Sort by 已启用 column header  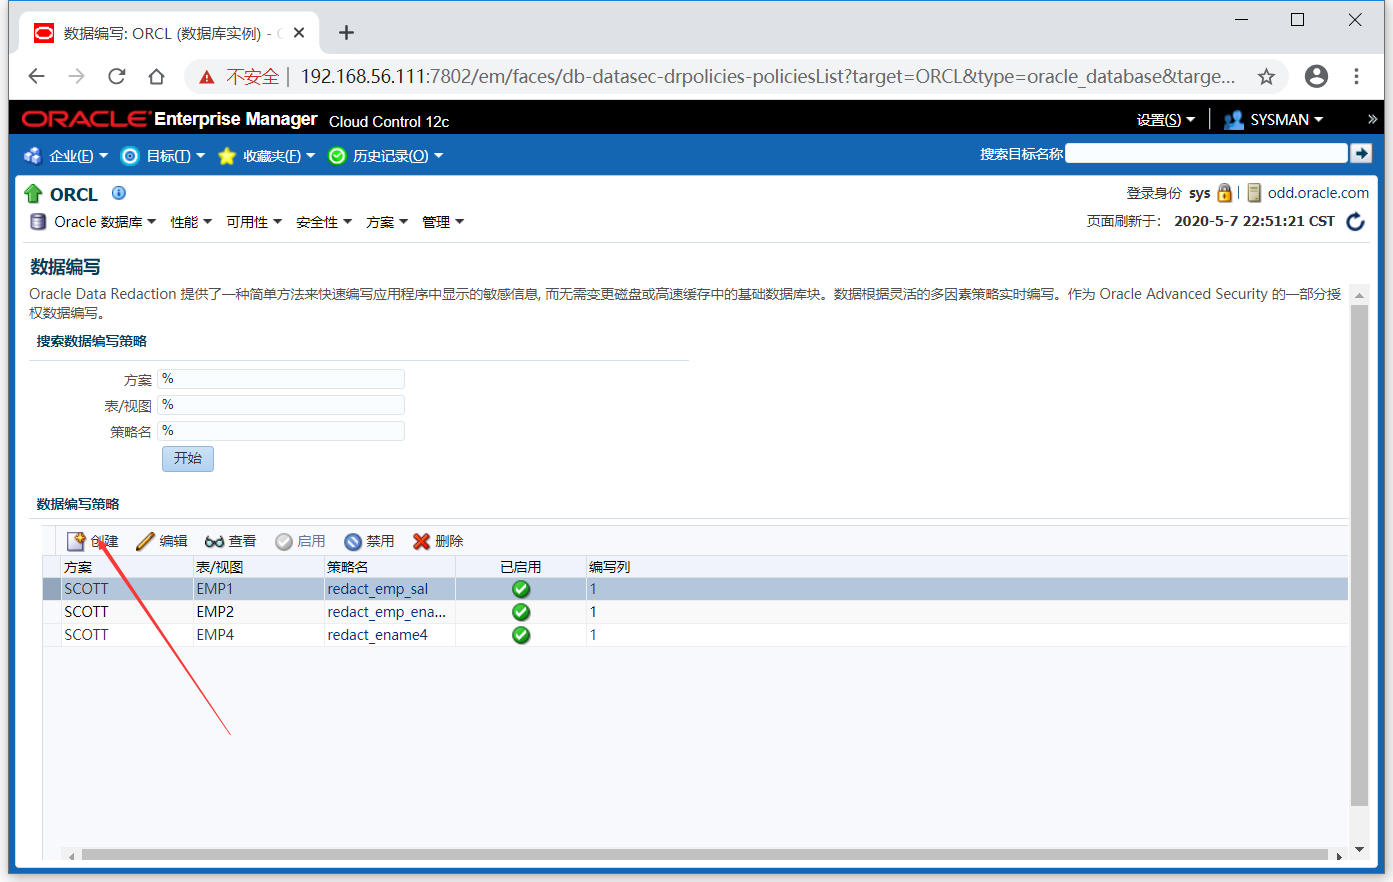(x=521, y=567)
